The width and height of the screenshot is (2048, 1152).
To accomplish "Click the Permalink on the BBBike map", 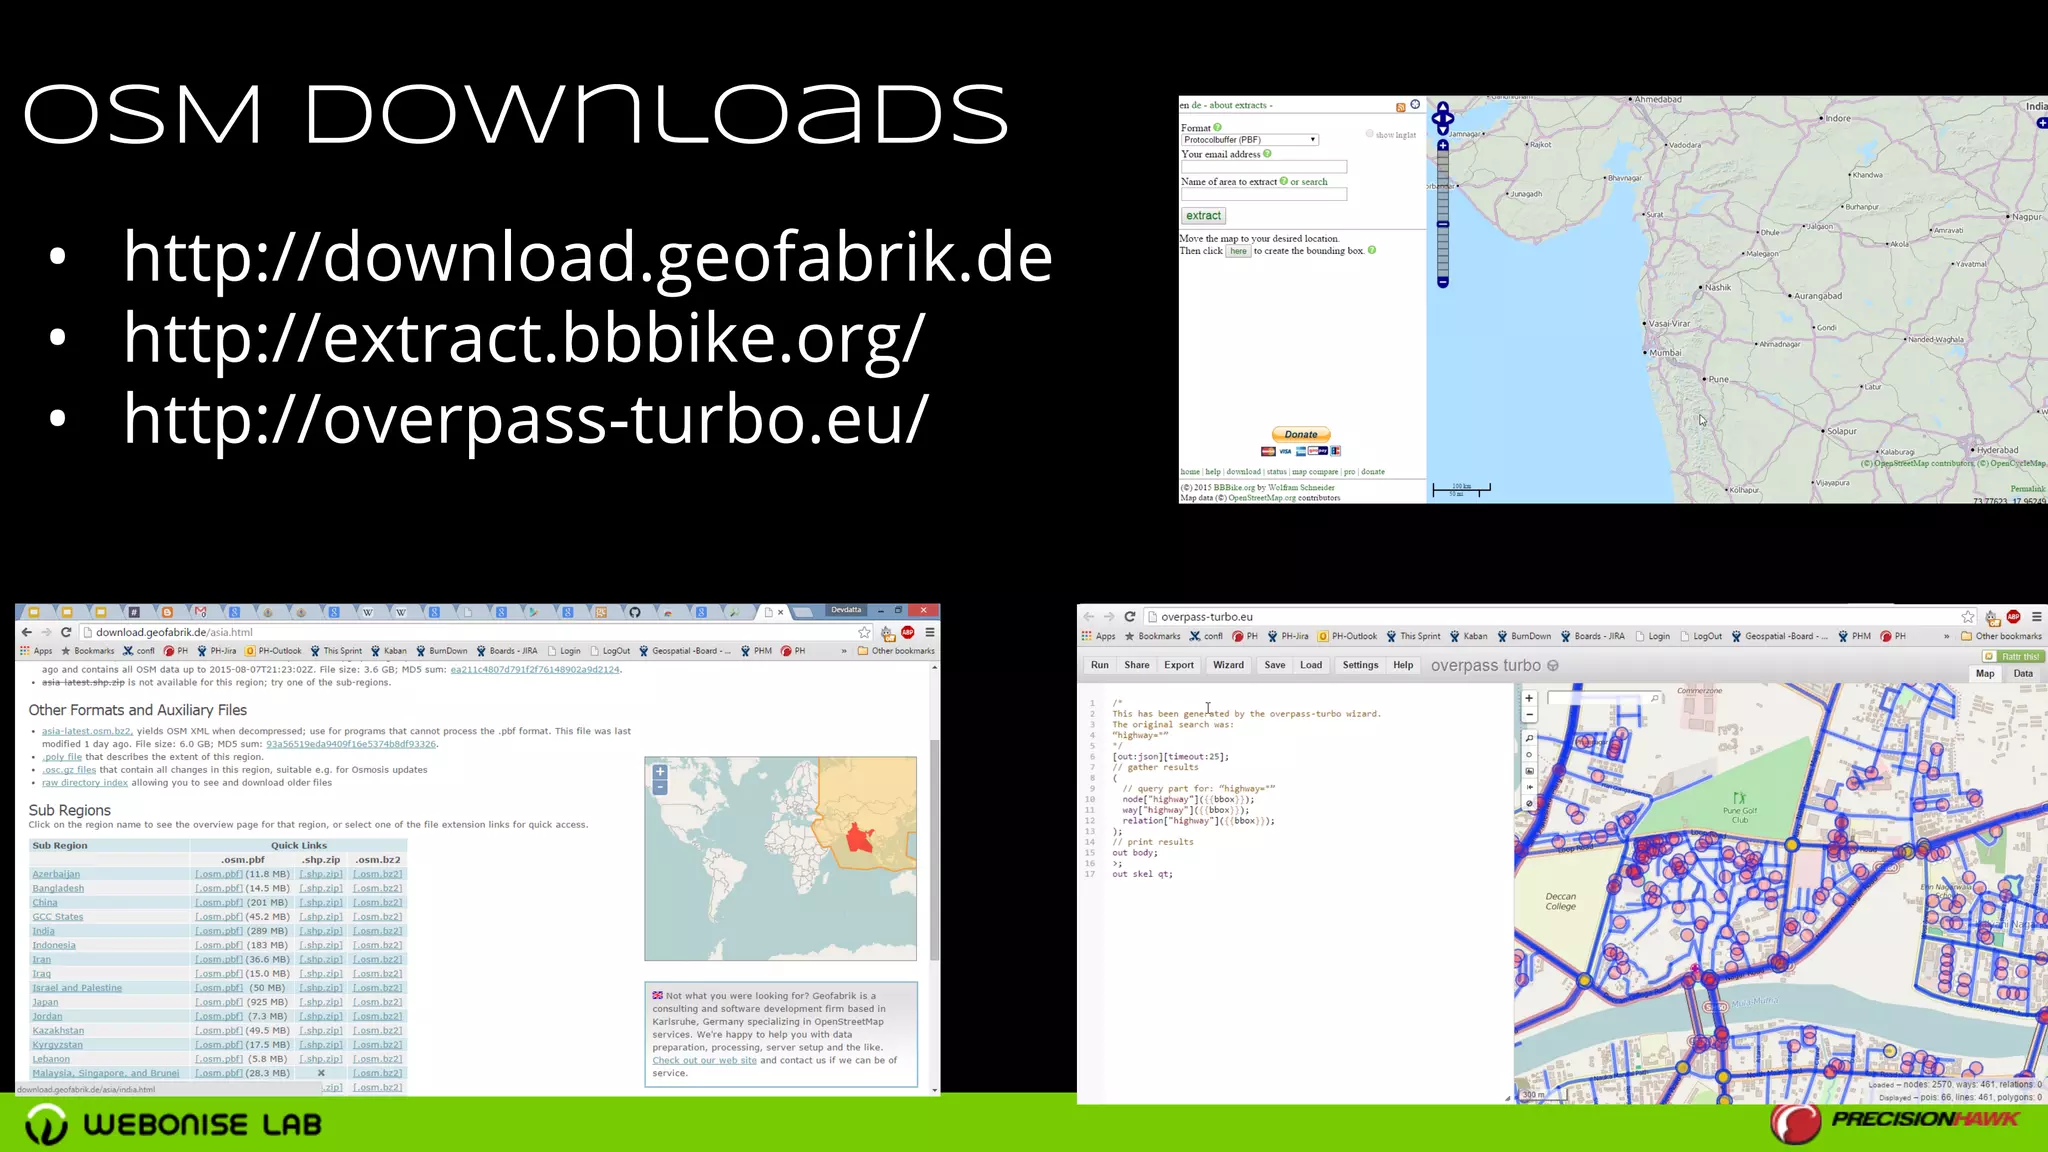I will tap(2027, 489).
